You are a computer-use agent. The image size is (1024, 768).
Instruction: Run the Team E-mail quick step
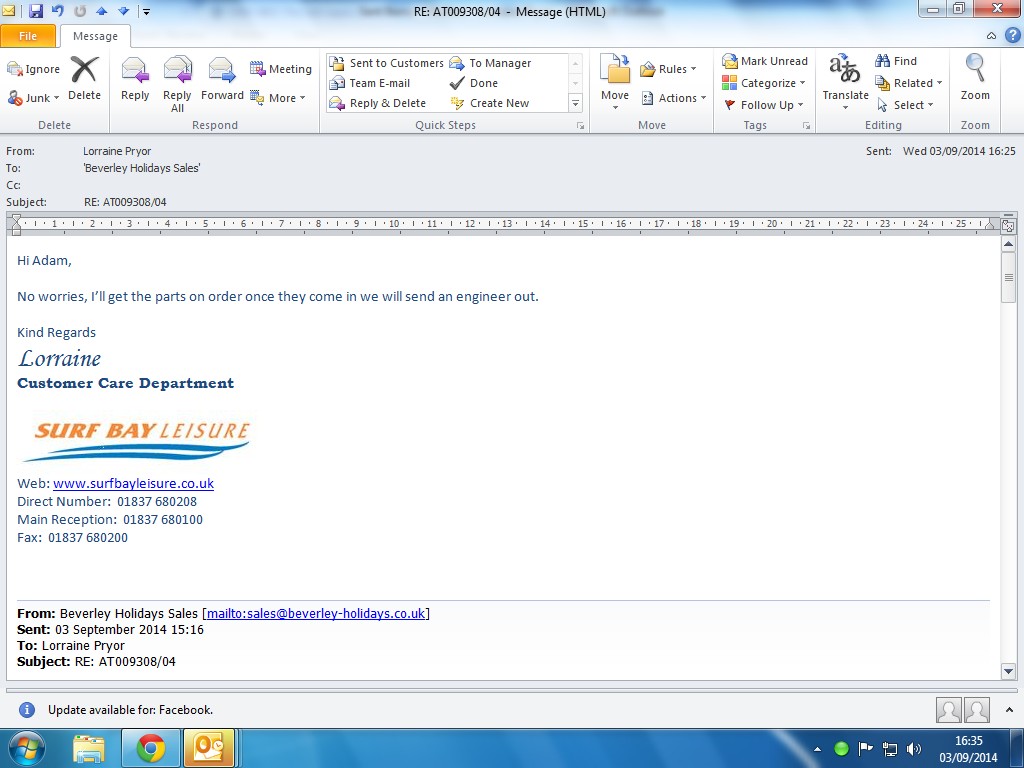coord(370,83)
